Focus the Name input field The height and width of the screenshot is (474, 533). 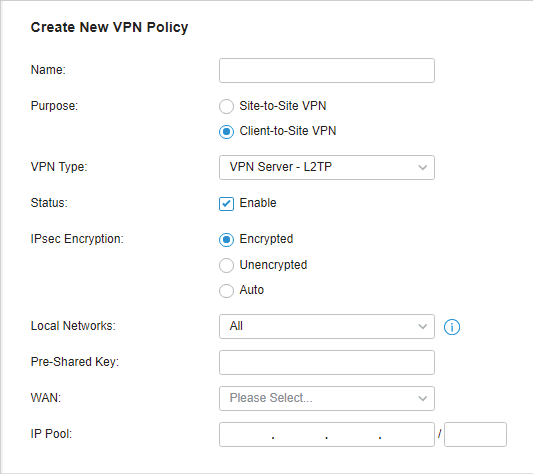(327, 70)
